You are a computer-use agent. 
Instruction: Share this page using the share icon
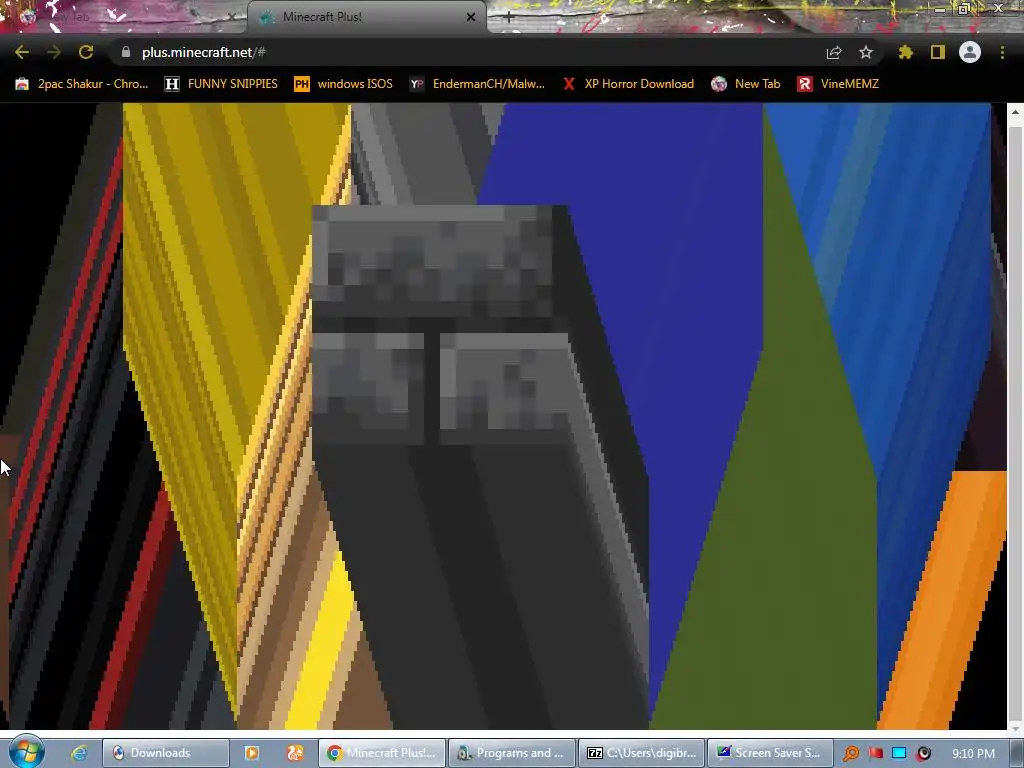click(x=834, y=52)
